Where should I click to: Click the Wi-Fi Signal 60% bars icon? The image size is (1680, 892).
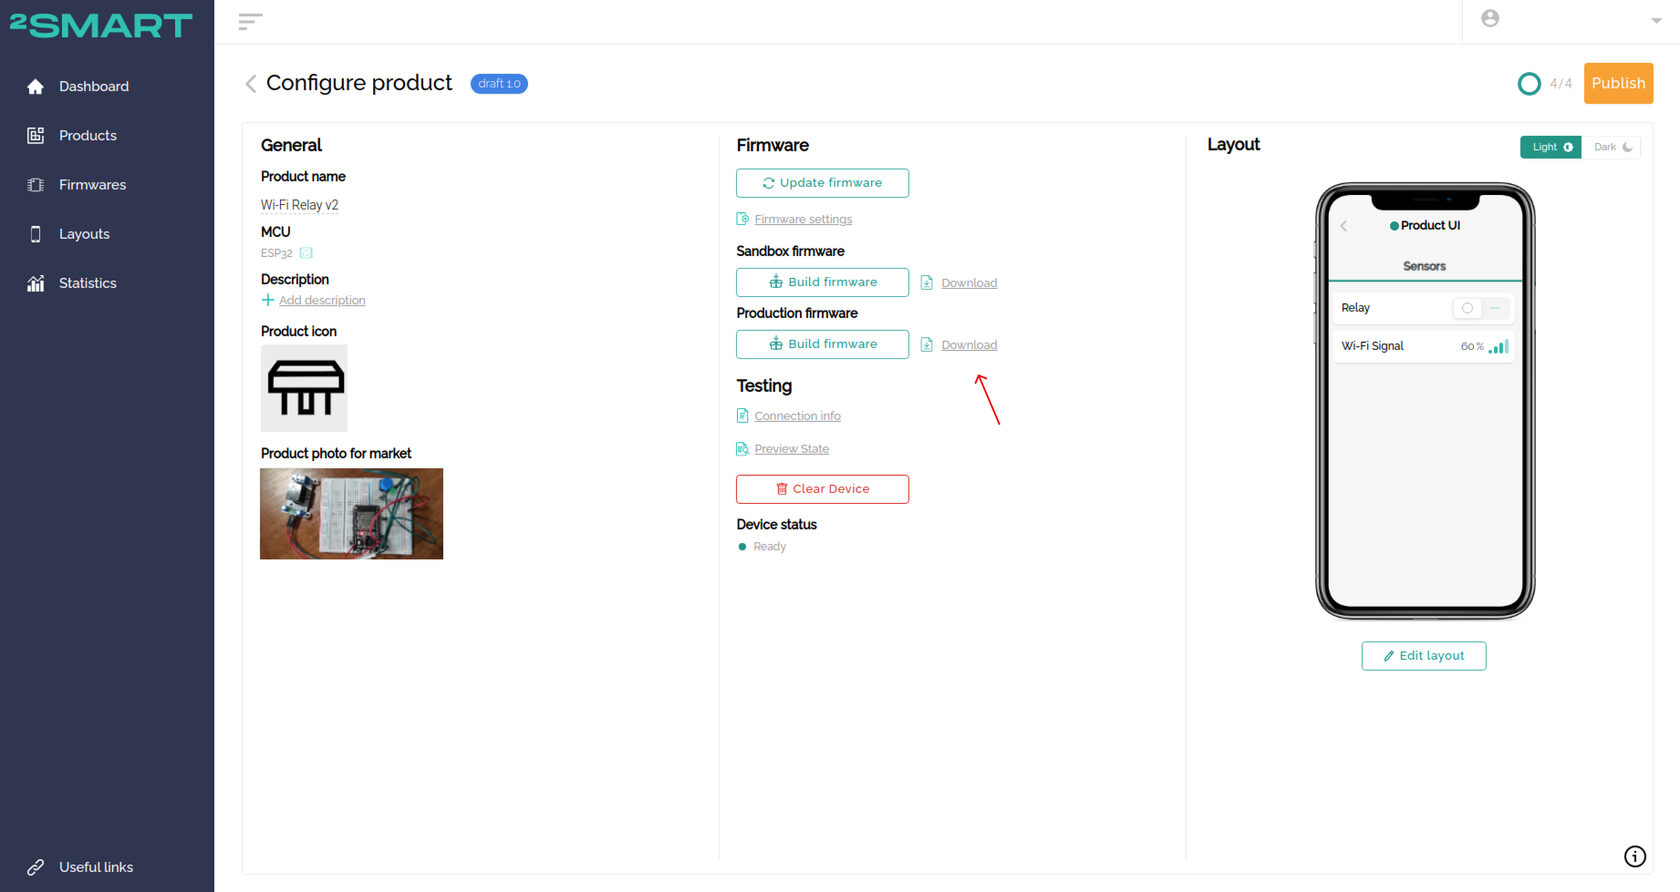1499,347
